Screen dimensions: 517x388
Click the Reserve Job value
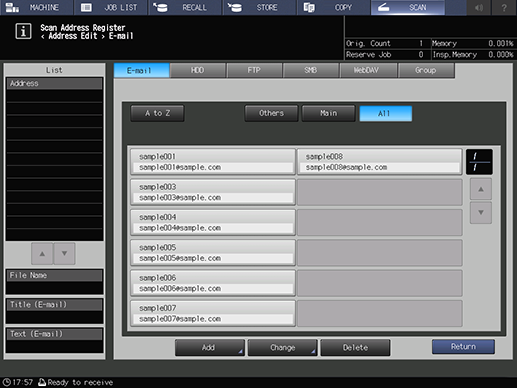pos(421,55)
